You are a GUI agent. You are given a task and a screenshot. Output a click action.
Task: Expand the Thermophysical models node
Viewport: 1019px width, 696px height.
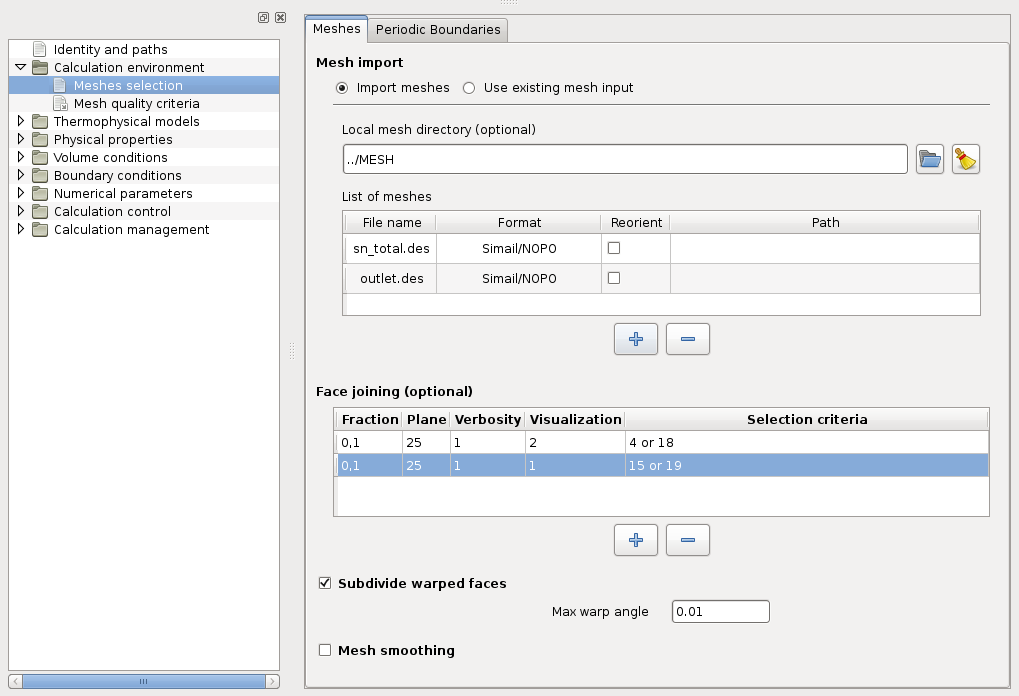point(20,121)
